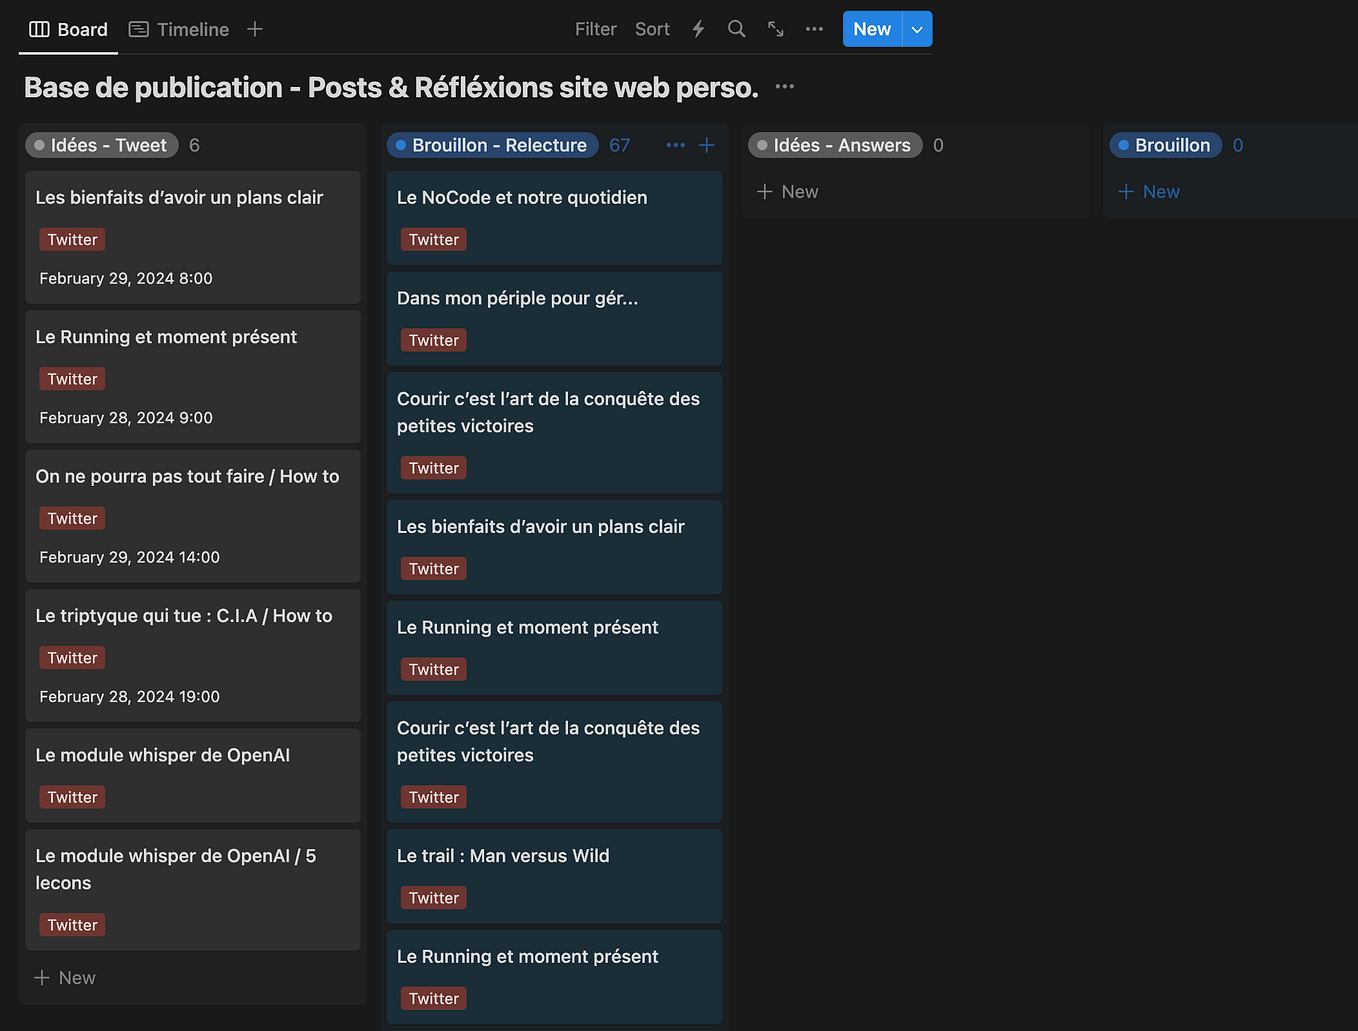The width and height of the screenshot is (1358, 1031).
Task: Click the 6 count beside Idées - Tweet
Action: coord(194,145)
